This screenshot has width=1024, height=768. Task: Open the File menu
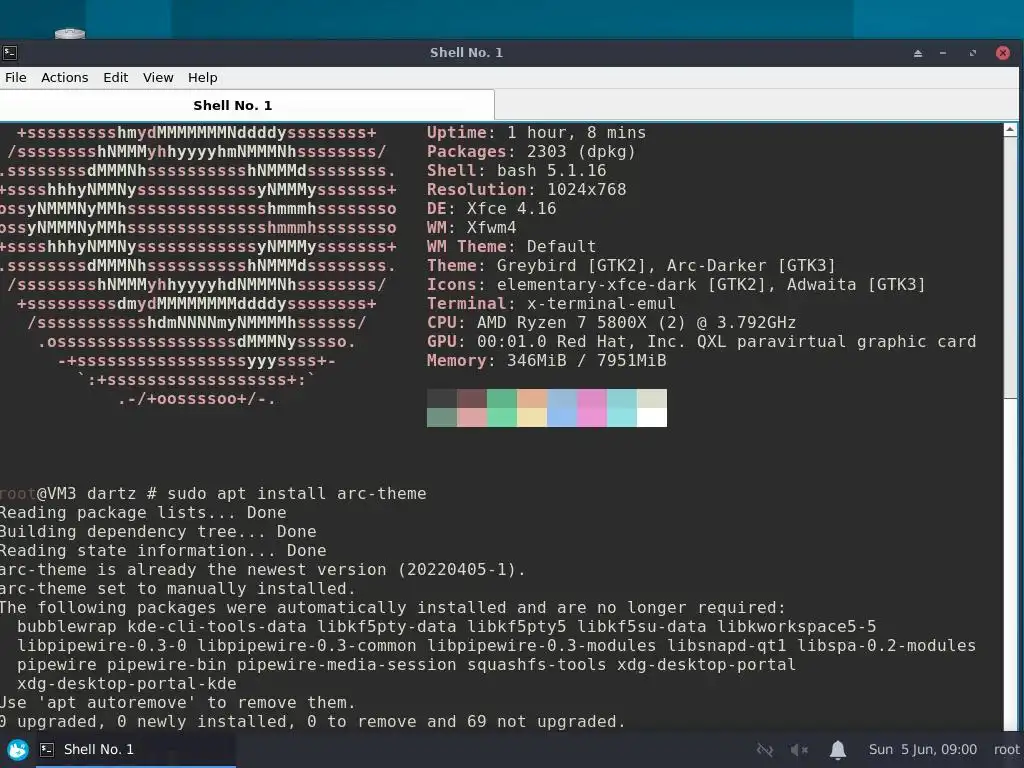[x=16, y=78]
